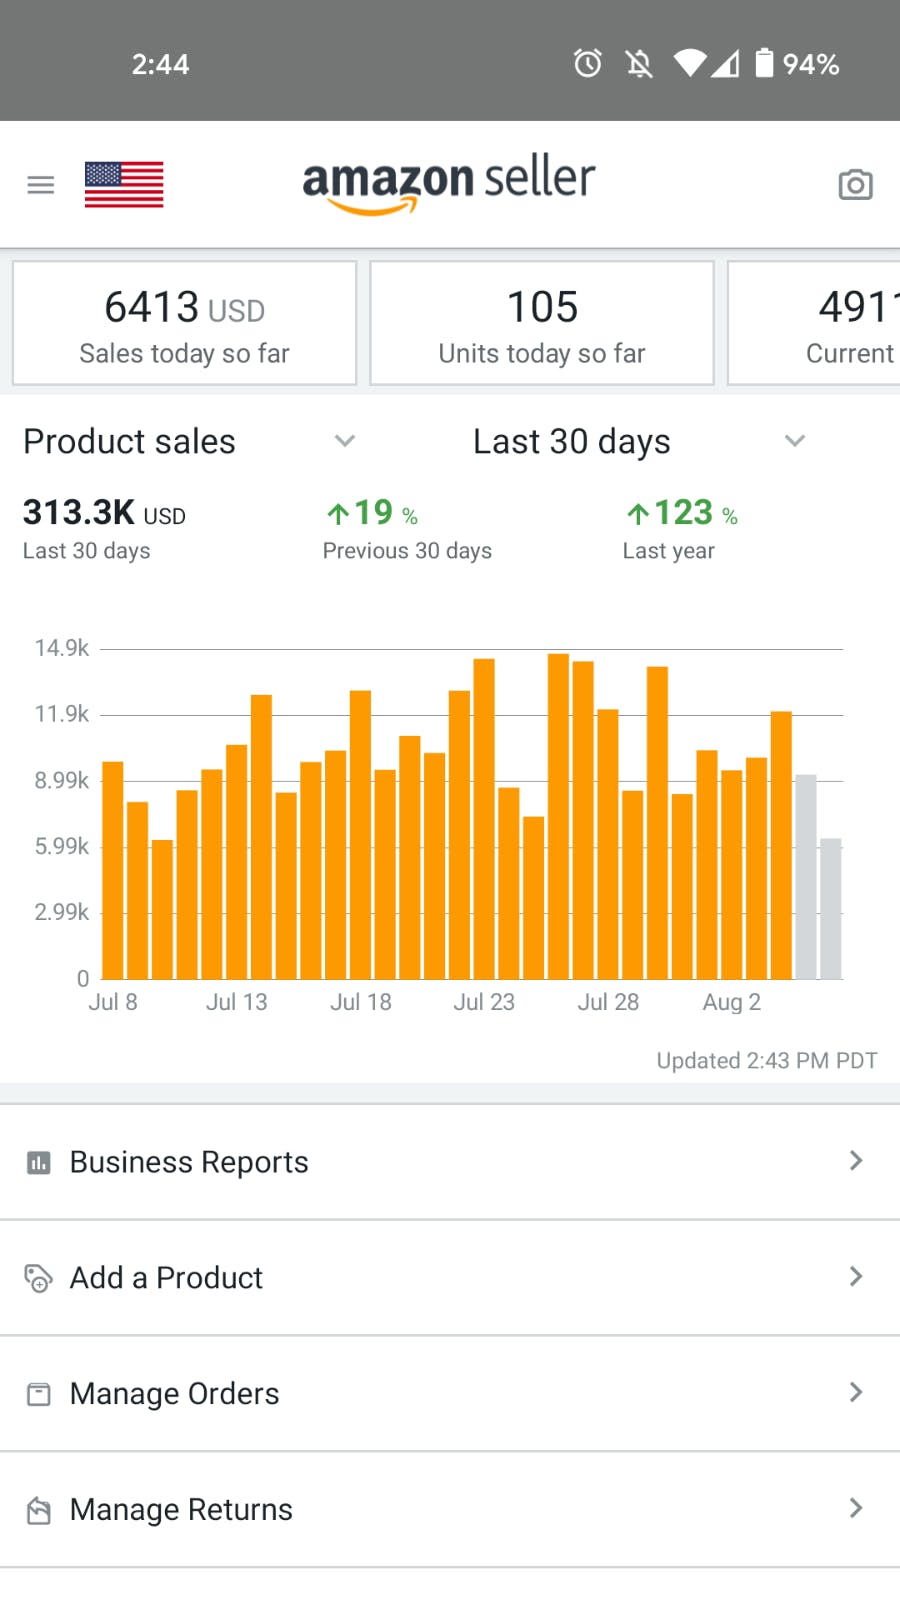The height and width of the screenshot is (1600, 900).
Task: Tap the Add a Product tag icon
Action: tap(39, 1278)
